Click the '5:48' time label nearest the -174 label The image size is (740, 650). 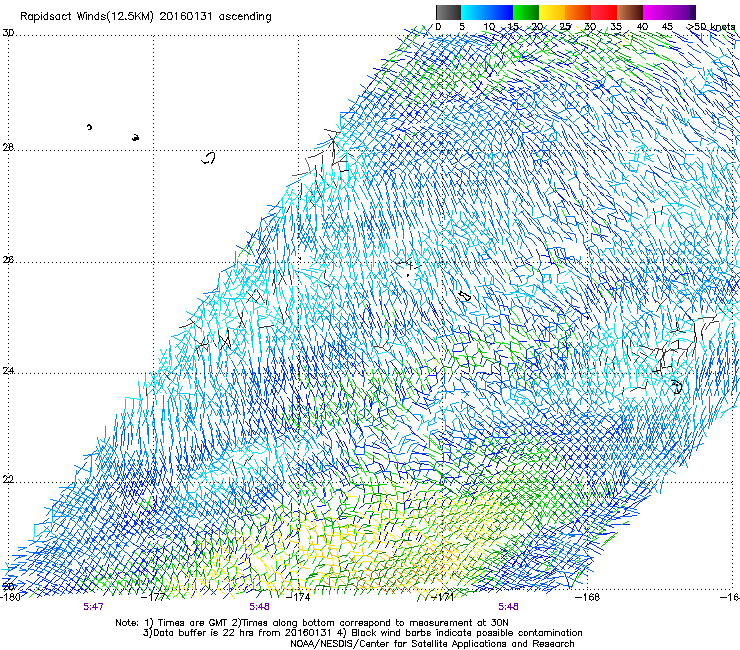click(x=260, y=607)
